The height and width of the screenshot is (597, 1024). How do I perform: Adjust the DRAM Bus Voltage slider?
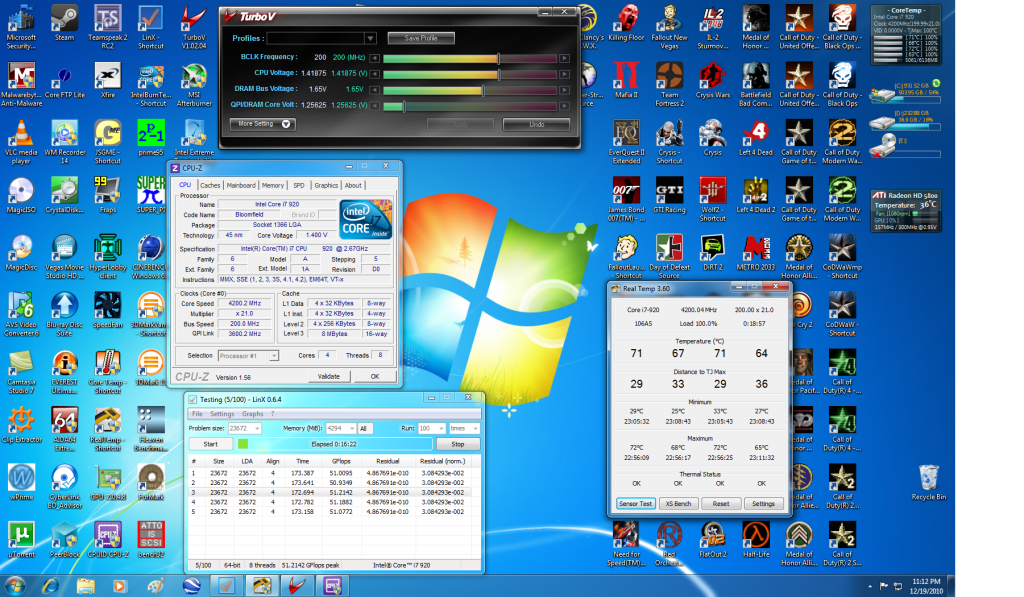pyautogui.click(x=483, y=89)
